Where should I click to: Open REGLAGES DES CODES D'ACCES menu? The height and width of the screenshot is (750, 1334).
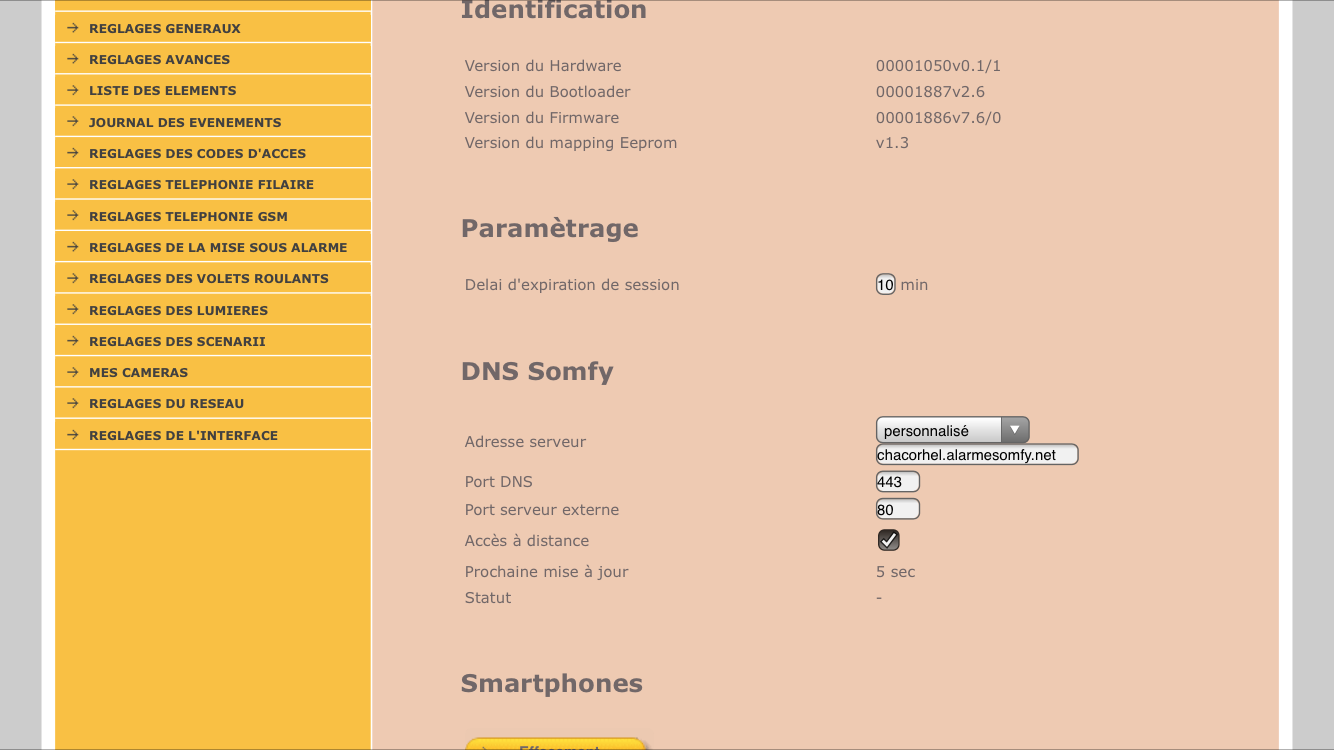click(197, 153)
